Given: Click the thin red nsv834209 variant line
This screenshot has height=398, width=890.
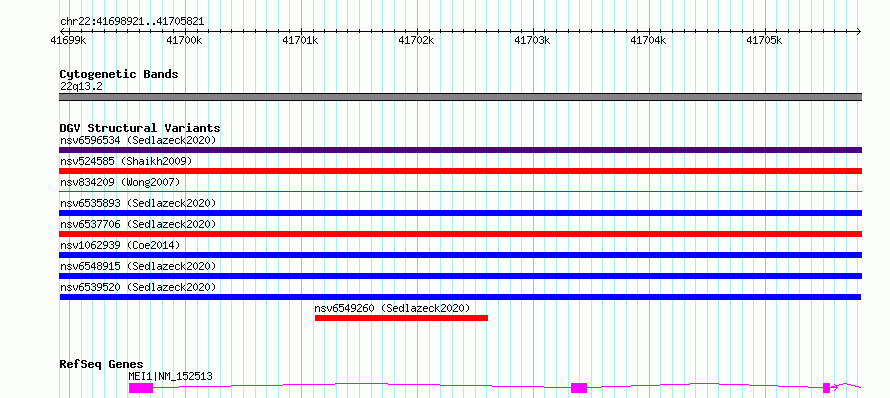Looking at the screenshot, I should pyautogui.click(x=460, y=192).
